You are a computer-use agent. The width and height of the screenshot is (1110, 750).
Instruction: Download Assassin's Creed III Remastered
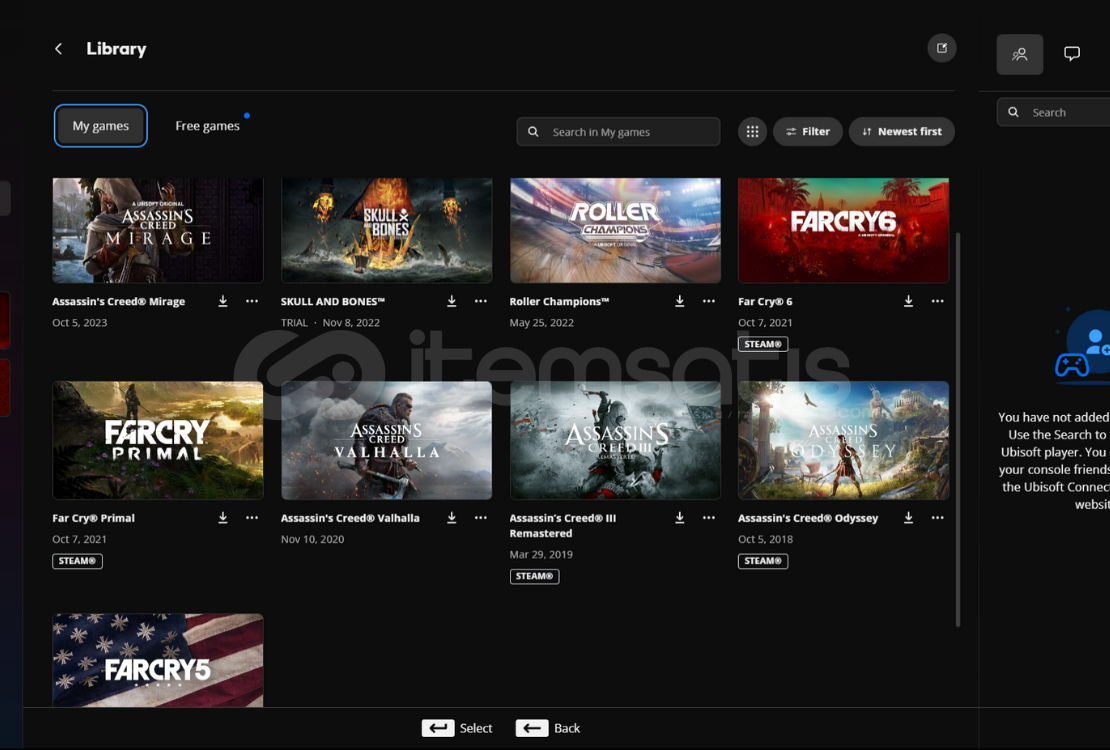pos(680,518)
